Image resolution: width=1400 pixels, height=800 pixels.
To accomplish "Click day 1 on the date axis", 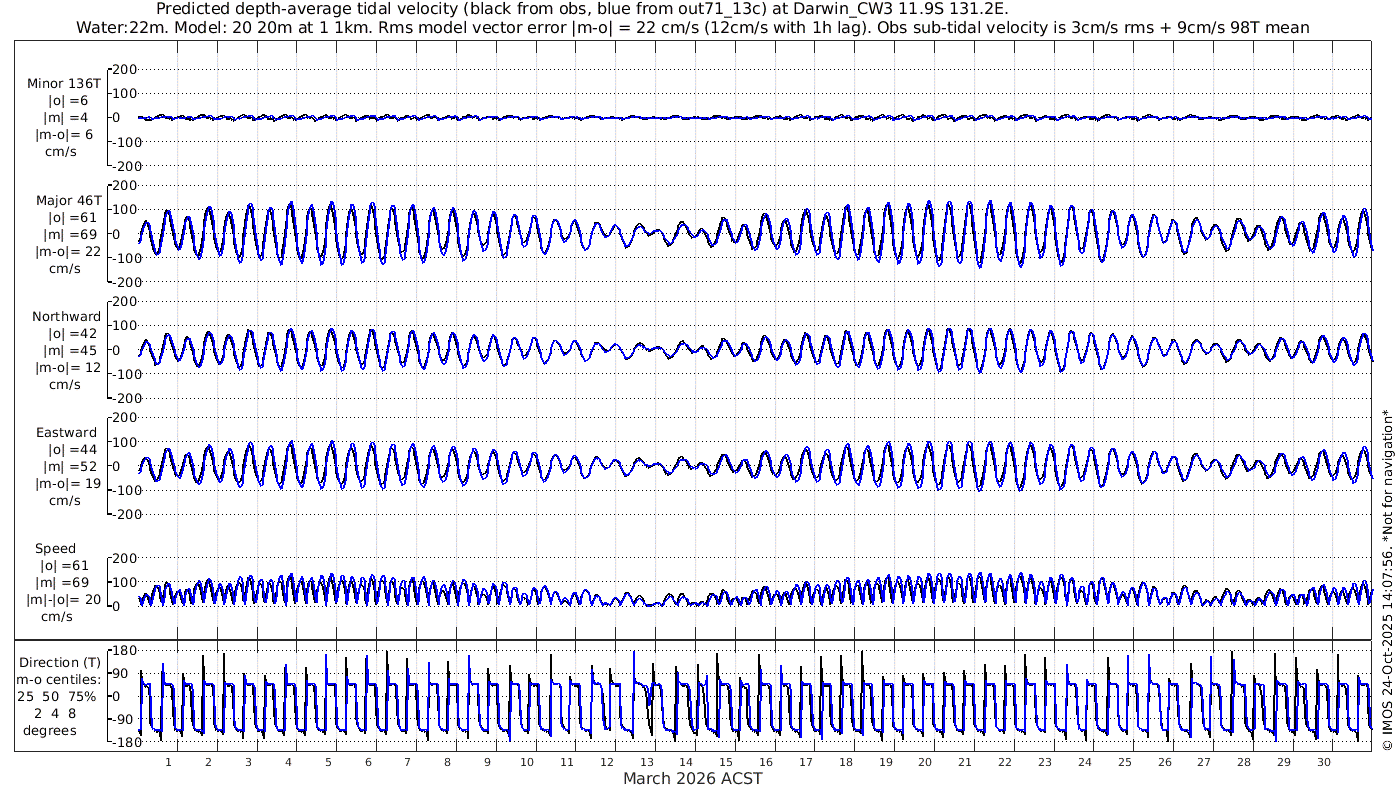I will pos(169,762).
